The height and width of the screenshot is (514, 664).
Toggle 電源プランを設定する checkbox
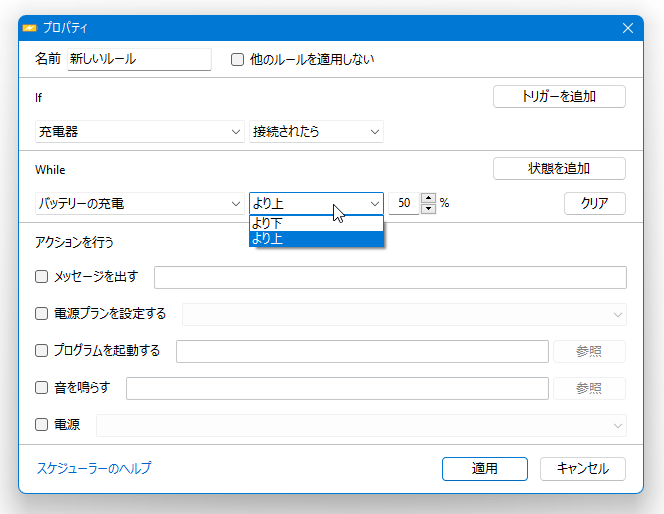pos(42,314)
